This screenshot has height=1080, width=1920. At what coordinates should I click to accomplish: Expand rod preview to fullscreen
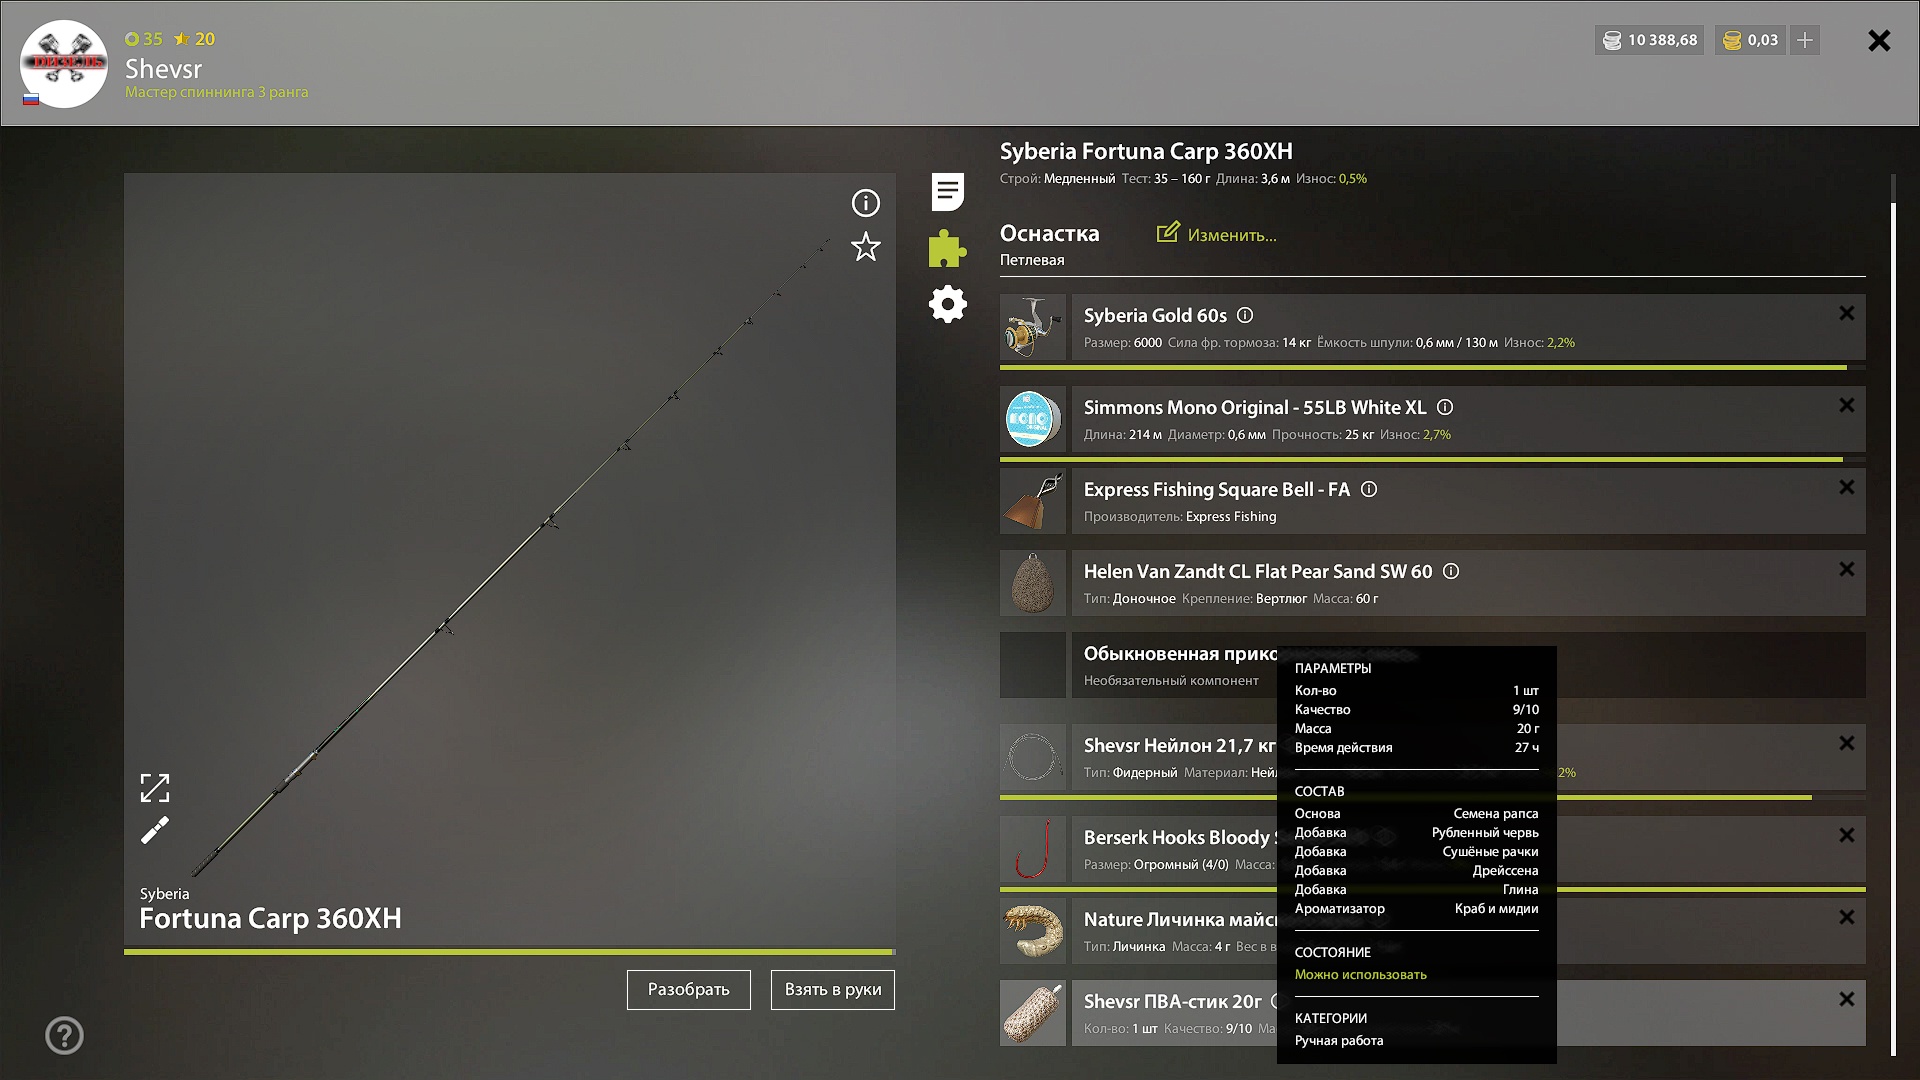pyautogui.click(x=155, y=788)
